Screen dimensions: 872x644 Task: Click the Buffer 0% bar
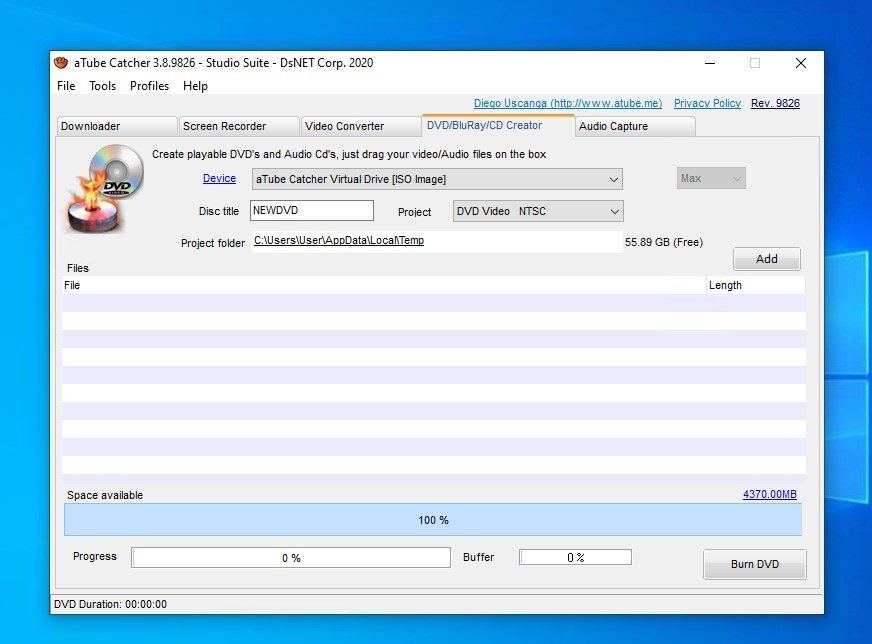point(575,557)
